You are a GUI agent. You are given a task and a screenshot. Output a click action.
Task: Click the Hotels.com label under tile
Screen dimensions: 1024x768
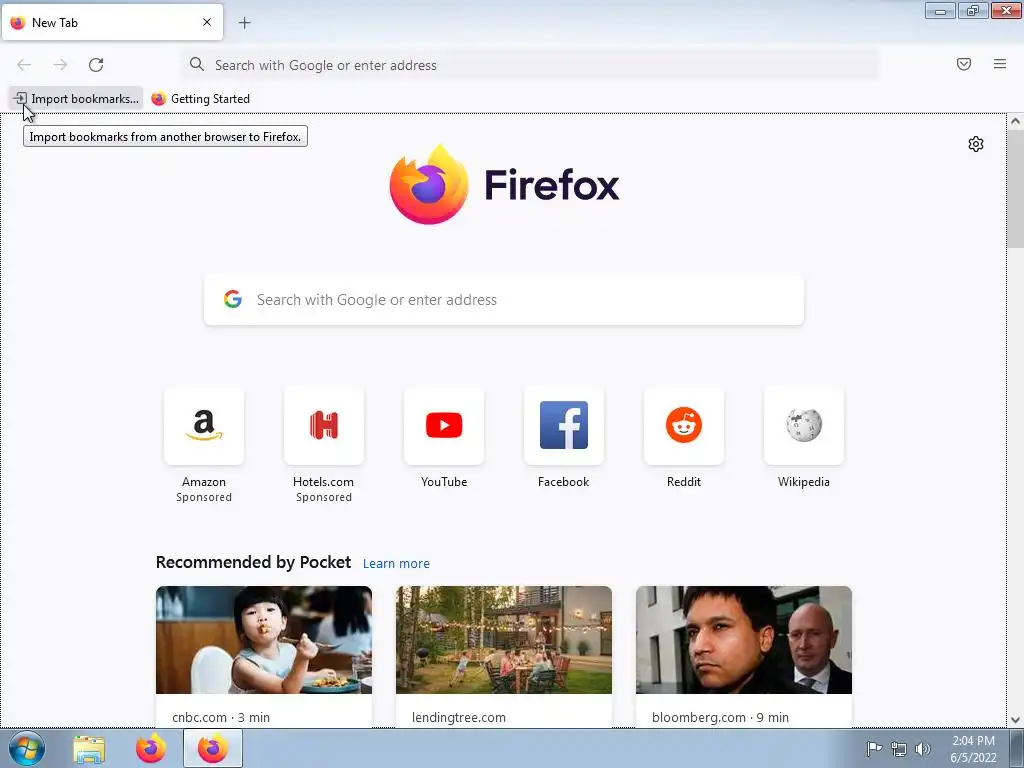(323, 482)
